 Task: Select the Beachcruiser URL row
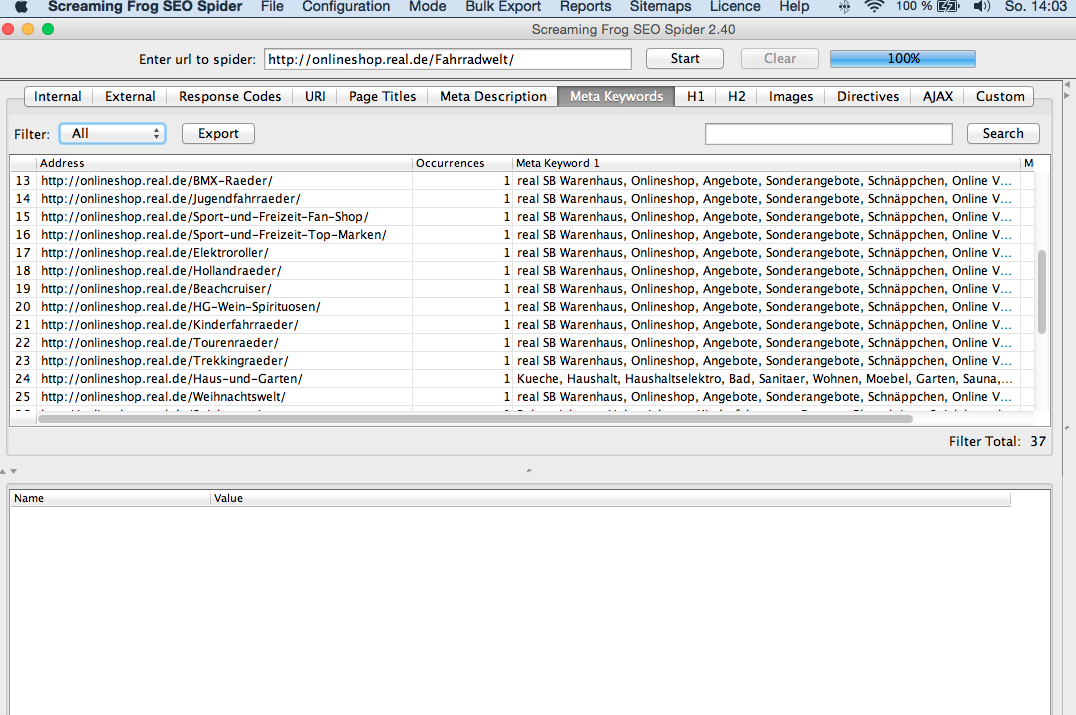click(522, 289)
